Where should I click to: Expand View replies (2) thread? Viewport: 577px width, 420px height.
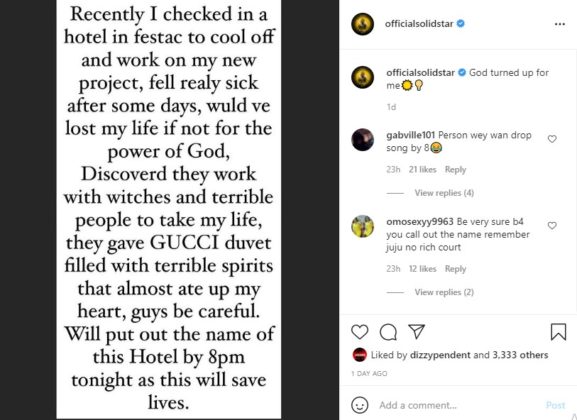444,292
